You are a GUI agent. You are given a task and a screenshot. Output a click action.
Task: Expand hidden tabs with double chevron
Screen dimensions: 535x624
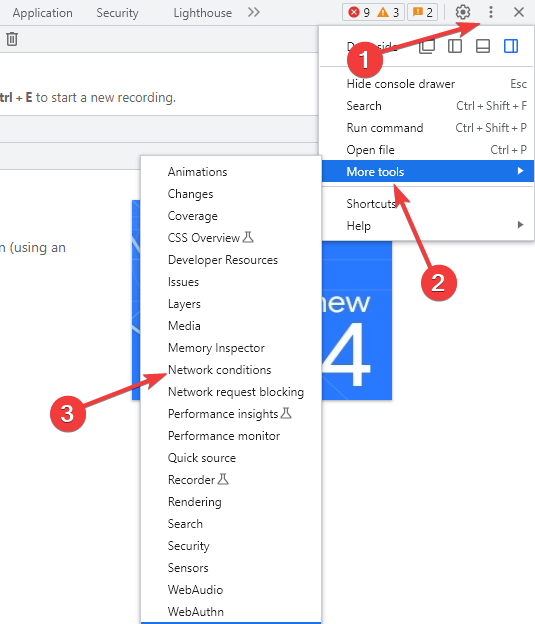[254, 12]
